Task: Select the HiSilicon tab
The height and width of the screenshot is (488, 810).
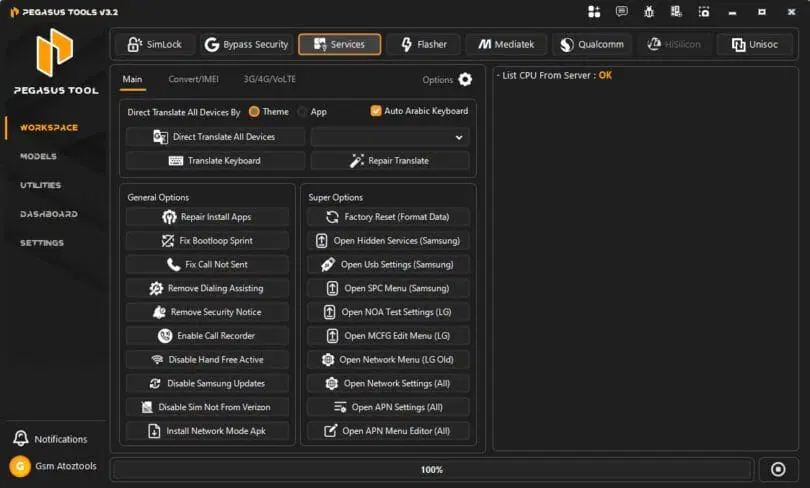Action: tap(674, 44)
